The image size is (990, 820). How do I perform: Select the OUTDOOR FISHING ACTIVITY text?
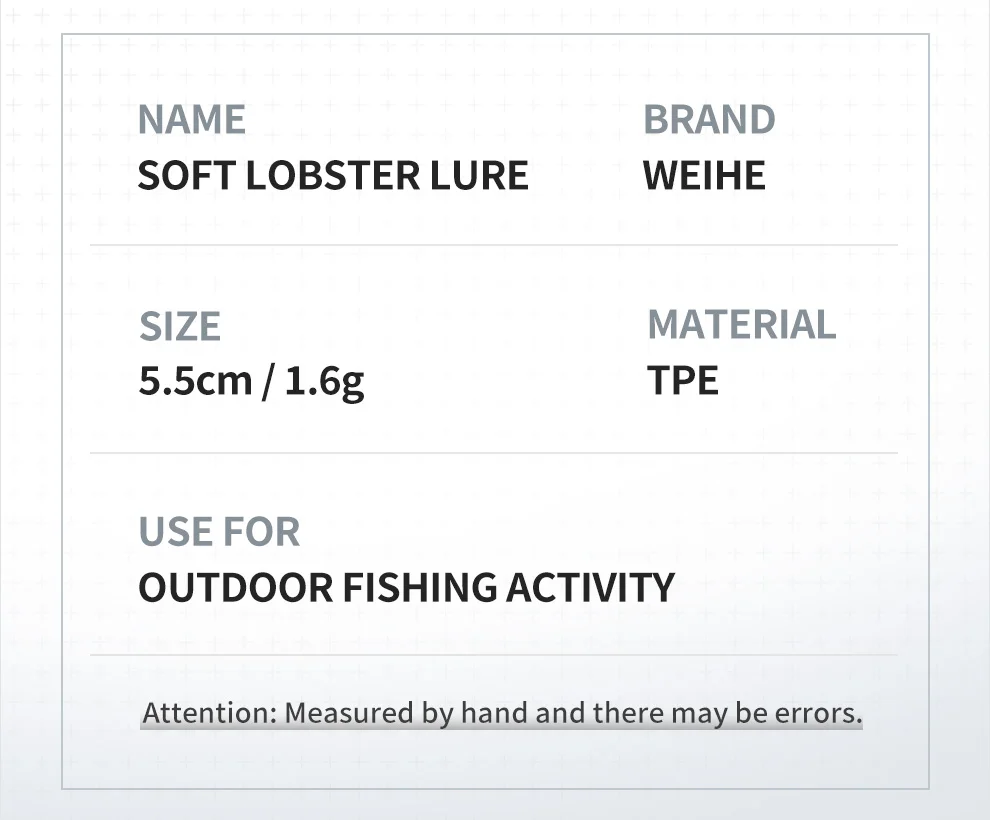pos(406,588)
